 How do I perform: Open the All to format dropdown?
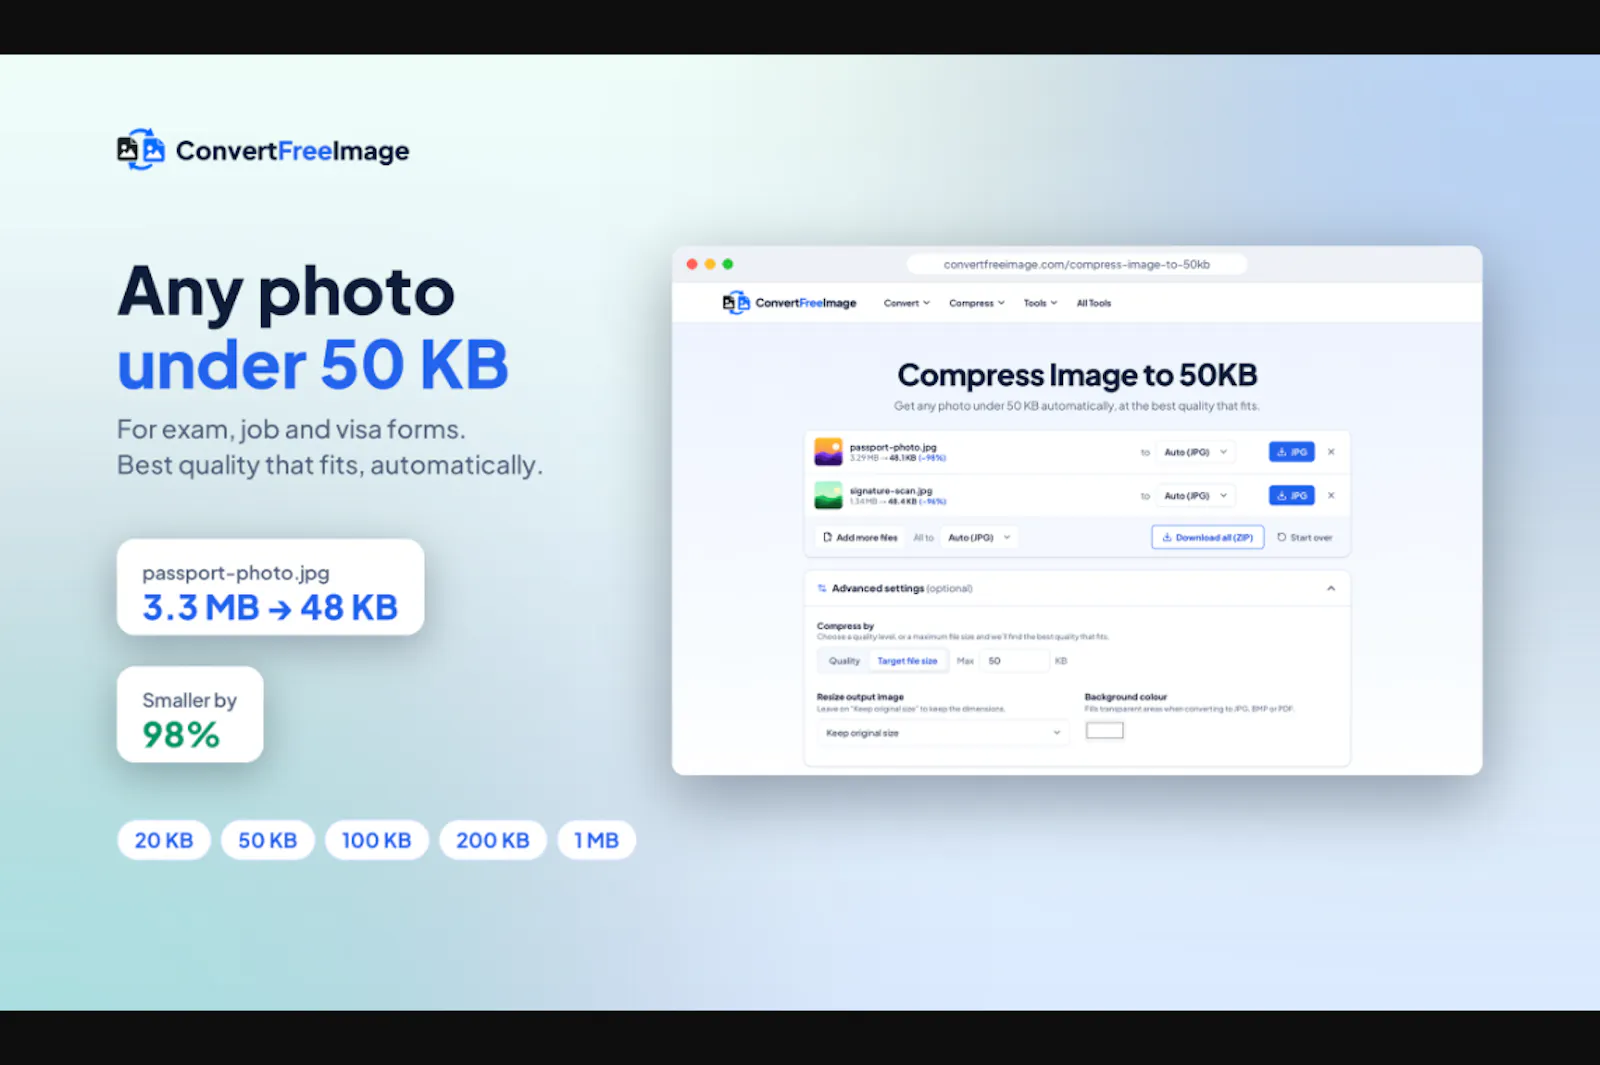(979, 537)
